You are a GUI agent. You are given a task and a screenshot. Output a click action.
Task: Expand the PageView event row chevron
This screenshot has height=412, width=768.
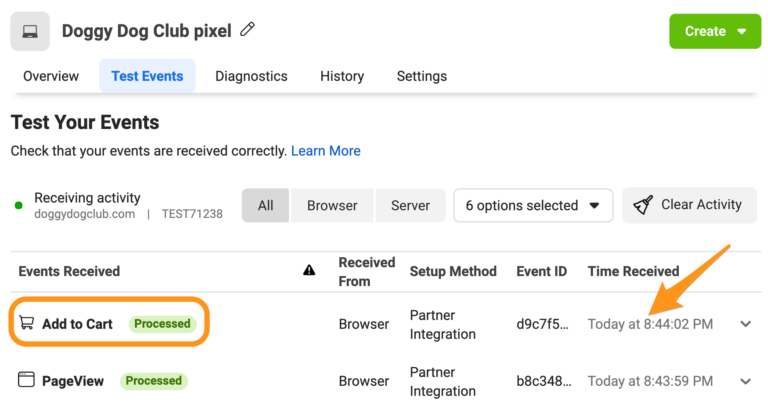(x=745, y=381)
